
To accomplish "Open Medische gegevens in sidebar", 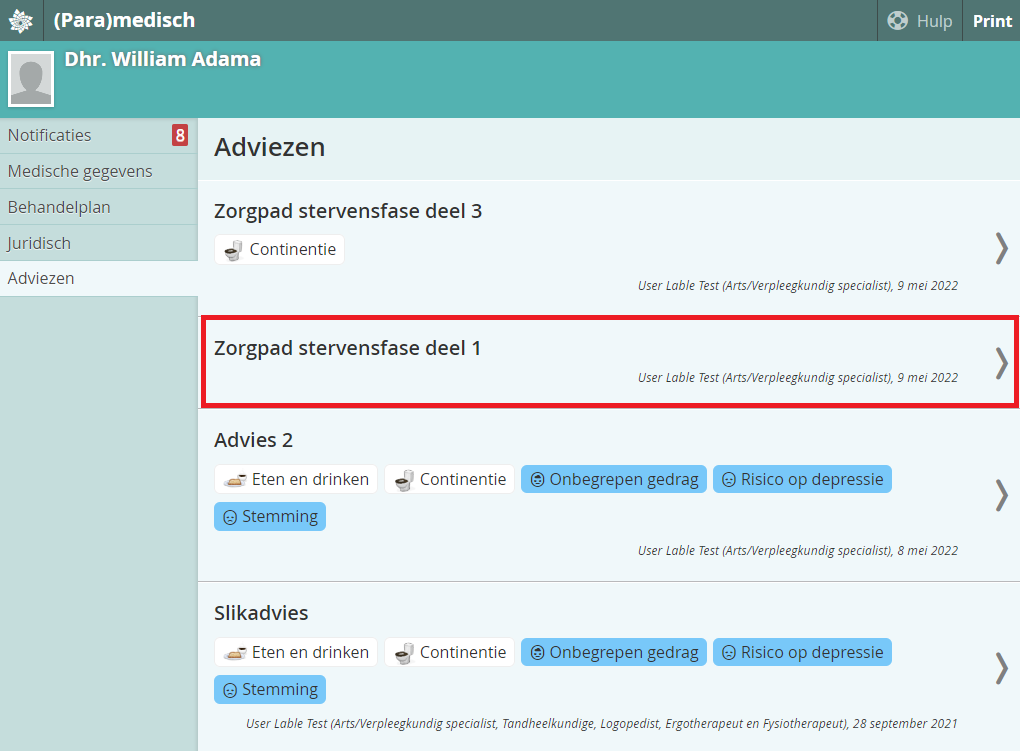I will point(80,171).
